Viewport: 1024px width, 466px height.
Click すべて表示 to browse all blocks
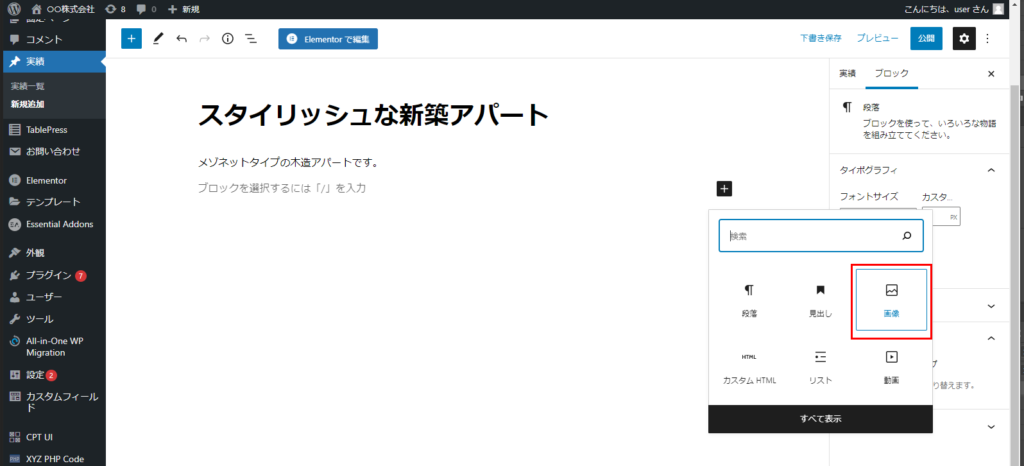[x=820, y=419]
